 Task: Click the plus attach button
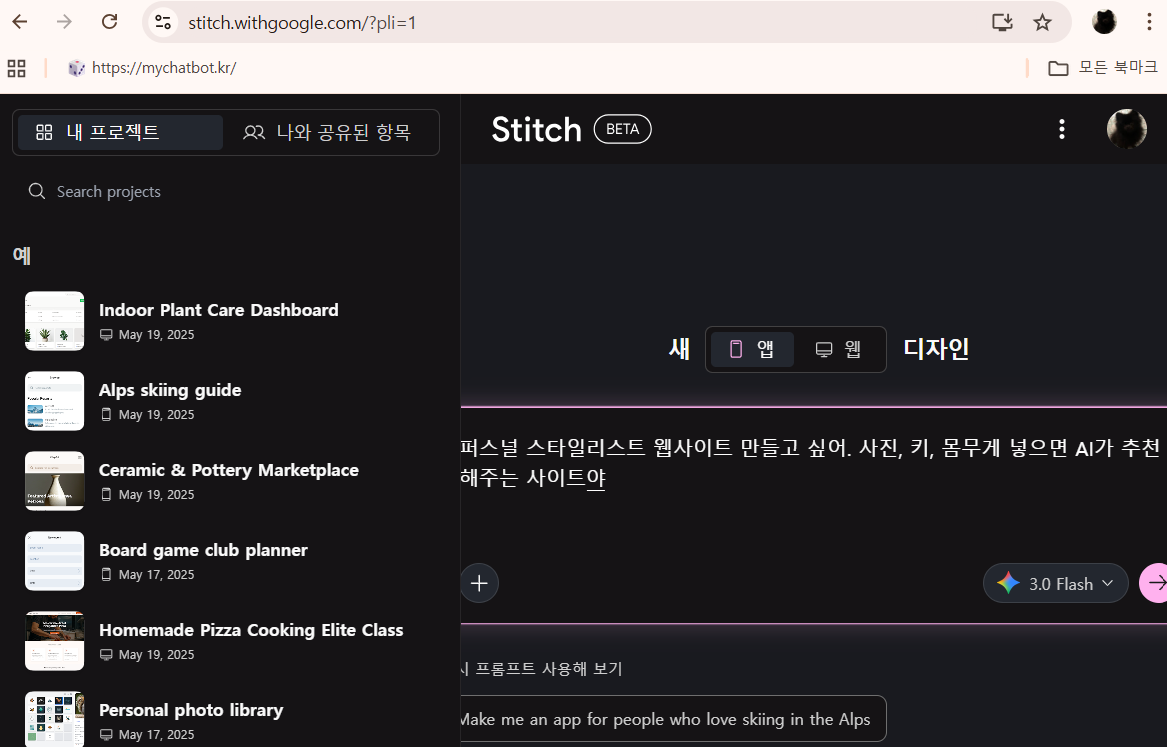479,583
